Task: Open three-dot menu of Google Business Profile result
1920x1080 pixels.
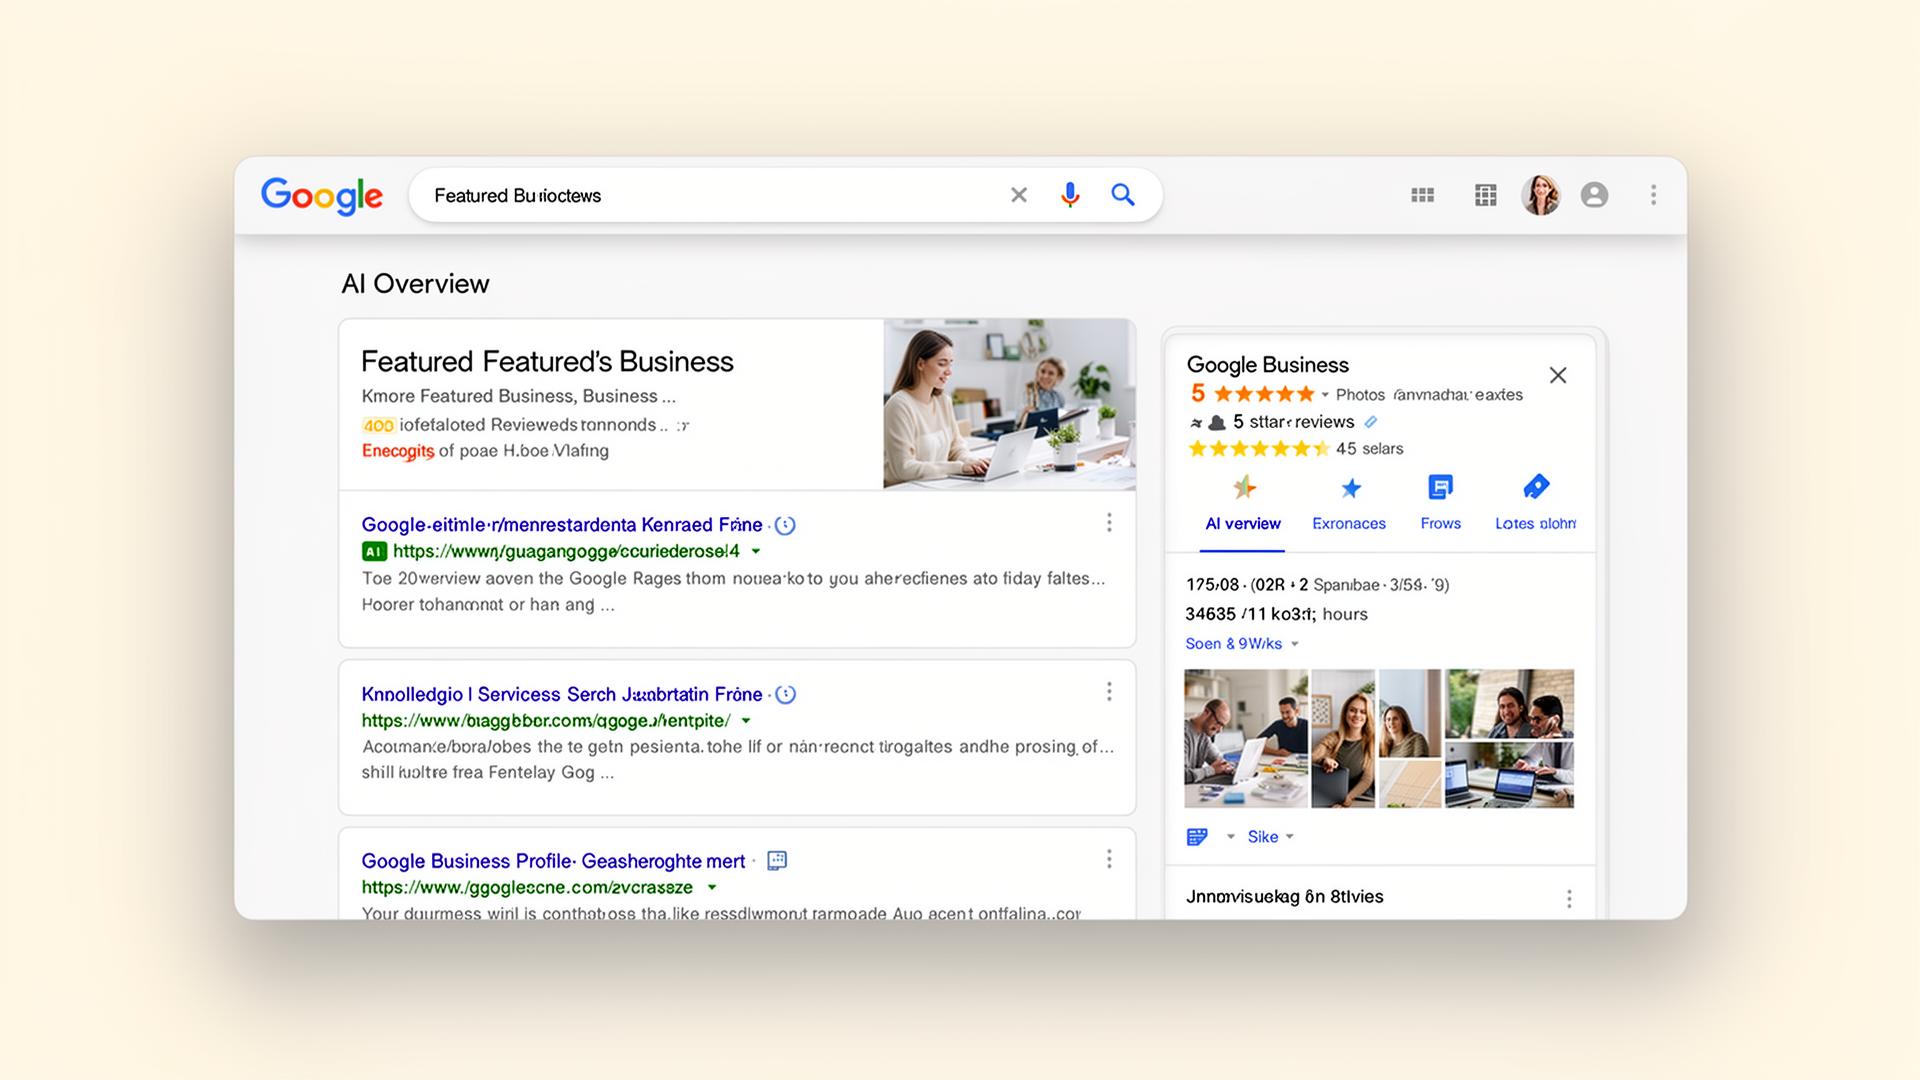Action: pyautogui.click(x=1109, y=859)
